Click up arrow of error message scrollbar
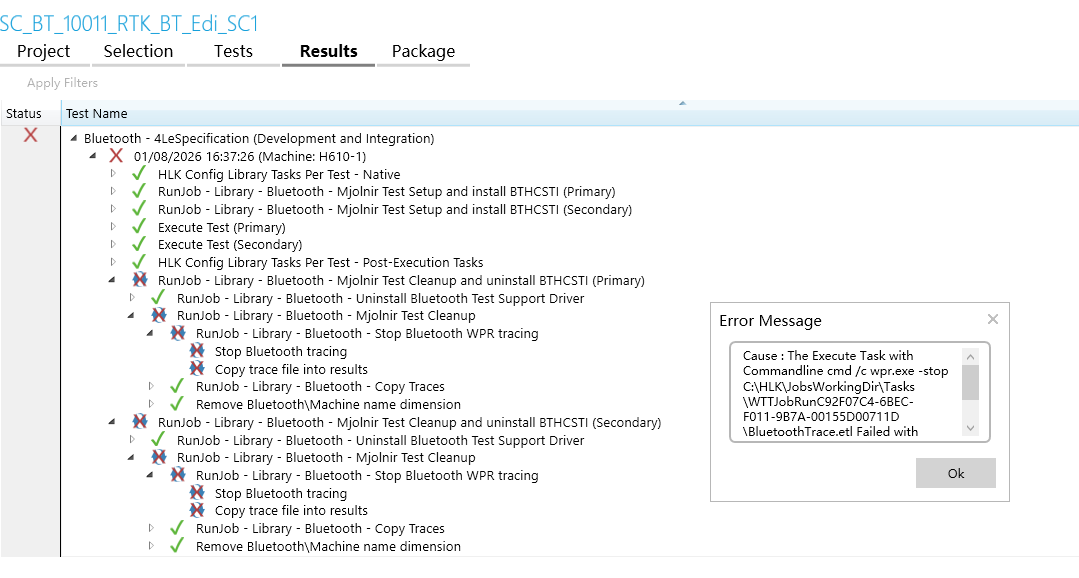The width and height of the screenshot is (1079, 578). tap(970, 356)
